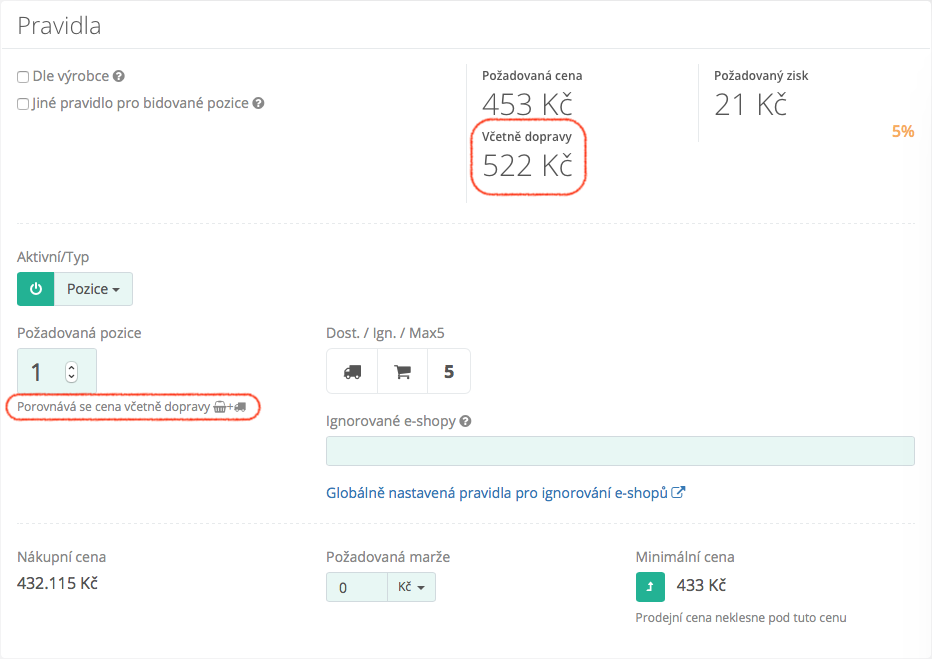Screen dimensions: 932x659
Task: Click the orange 5% profit percentage
Action: [902, 131]
